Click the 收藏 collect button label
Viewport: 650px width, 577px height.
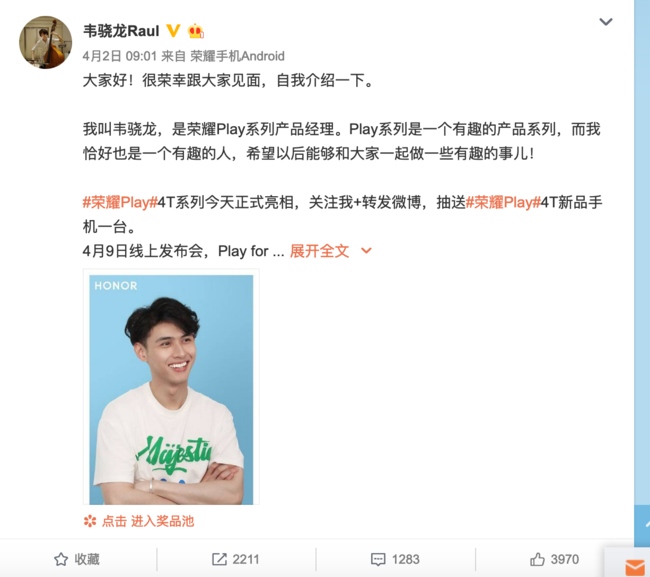pyautogui.click(x=87, y=559)
